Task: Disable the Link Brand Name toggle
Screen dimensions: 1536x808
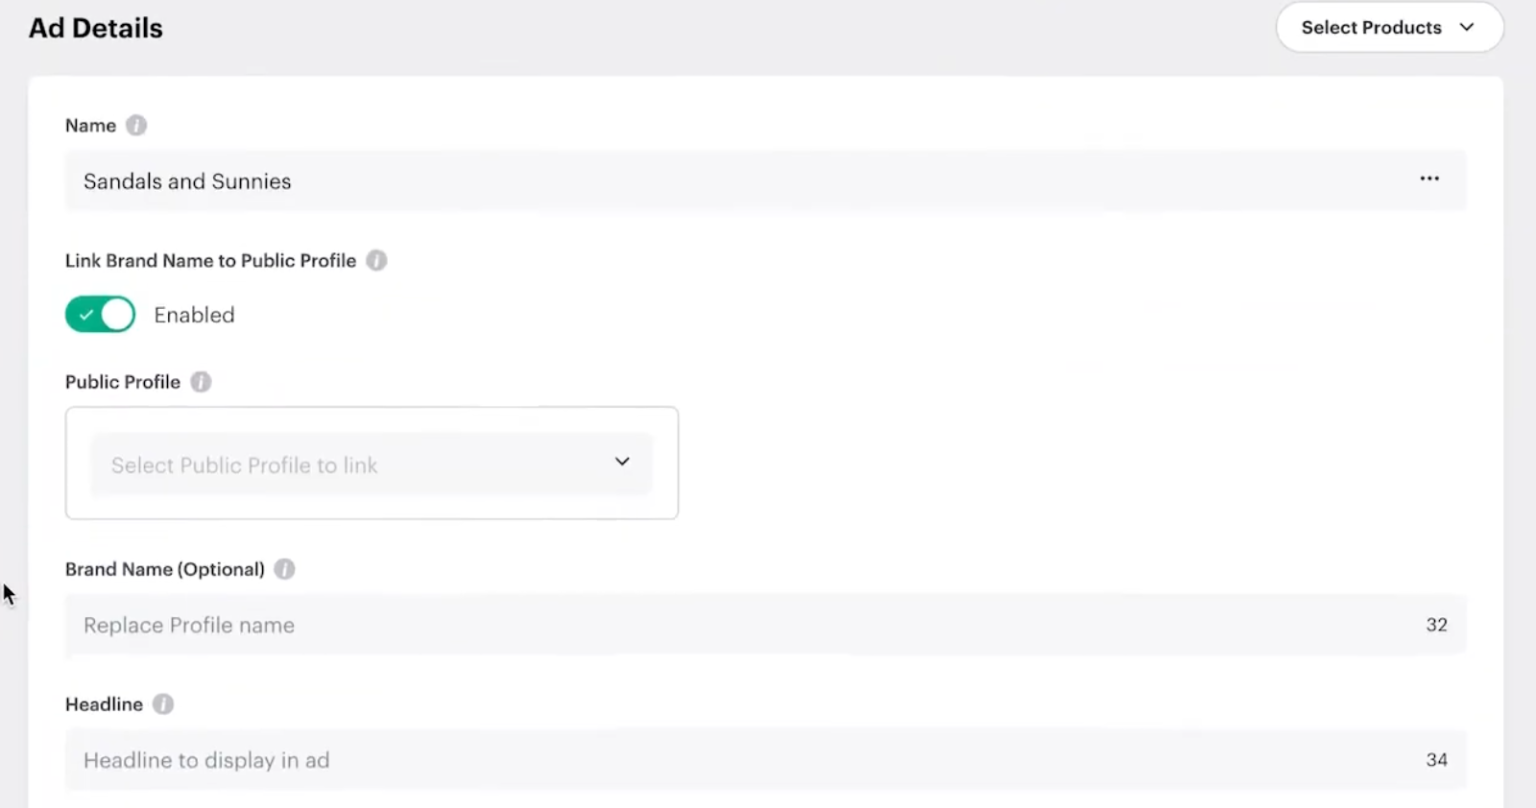Action: tap(100, 315)
